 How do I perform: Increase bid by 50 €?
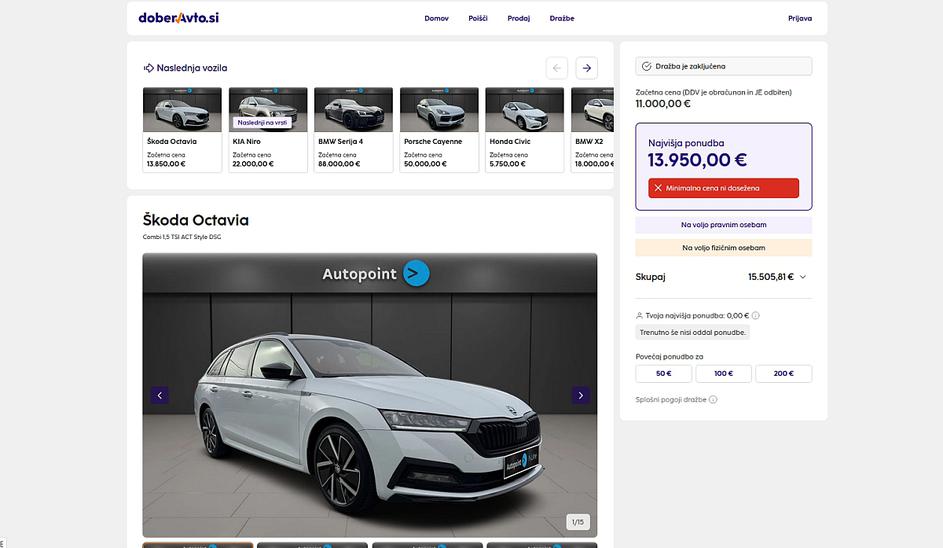(663, 373)
